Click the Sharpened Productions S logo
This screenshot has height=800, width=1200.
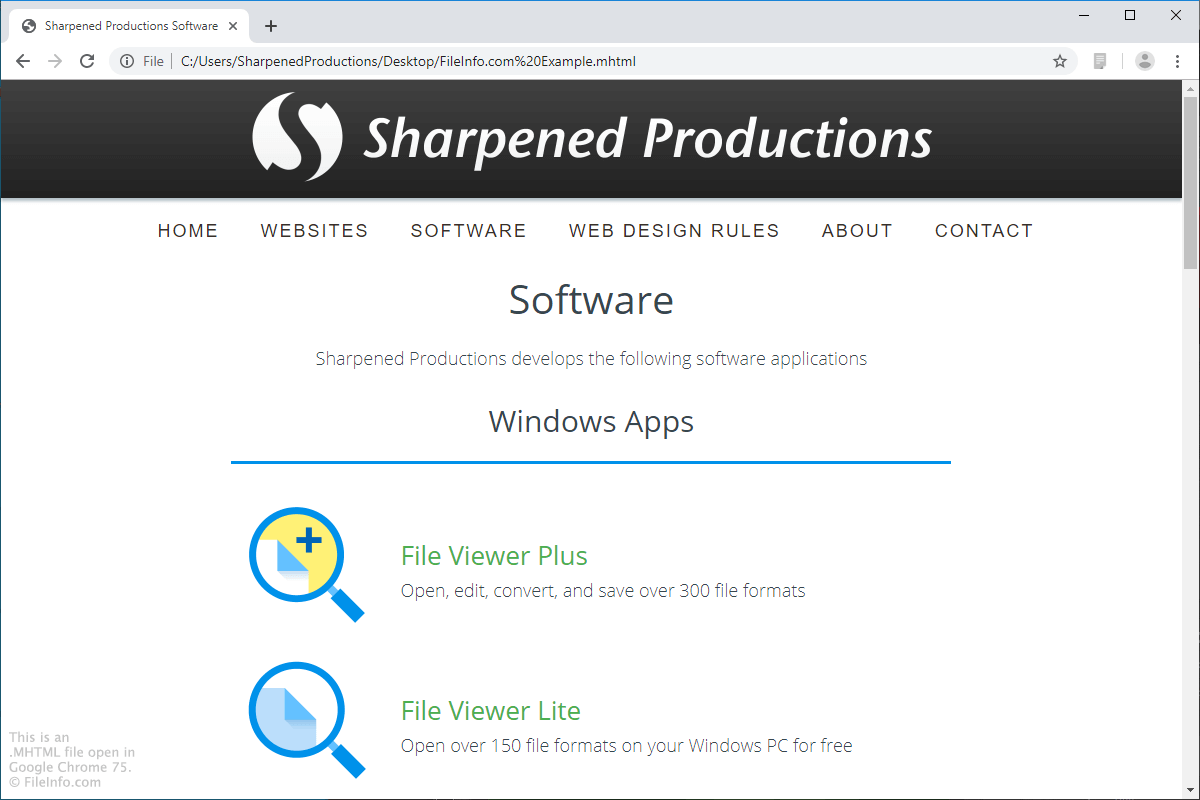point(298,137)
